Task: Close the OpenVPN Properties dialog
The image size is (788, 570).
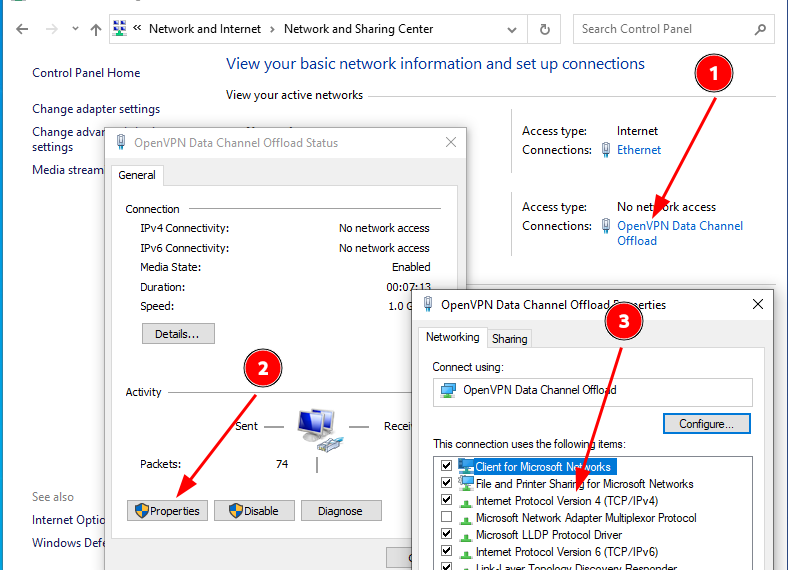Action: click(x=758, y=304)
